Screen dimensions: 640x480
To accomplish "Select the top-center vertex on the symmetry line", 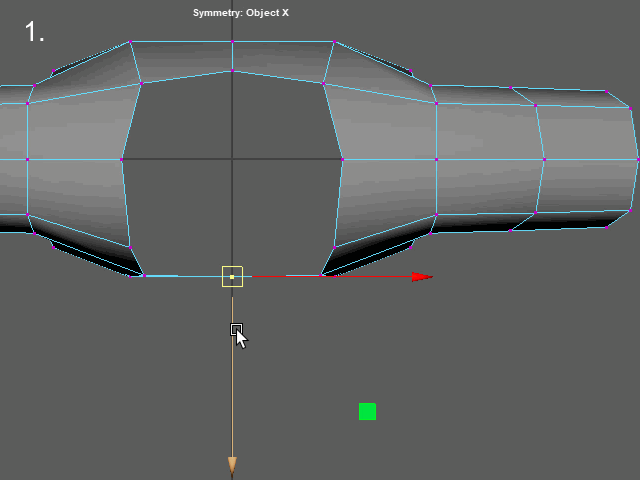I will pos(232,42).
